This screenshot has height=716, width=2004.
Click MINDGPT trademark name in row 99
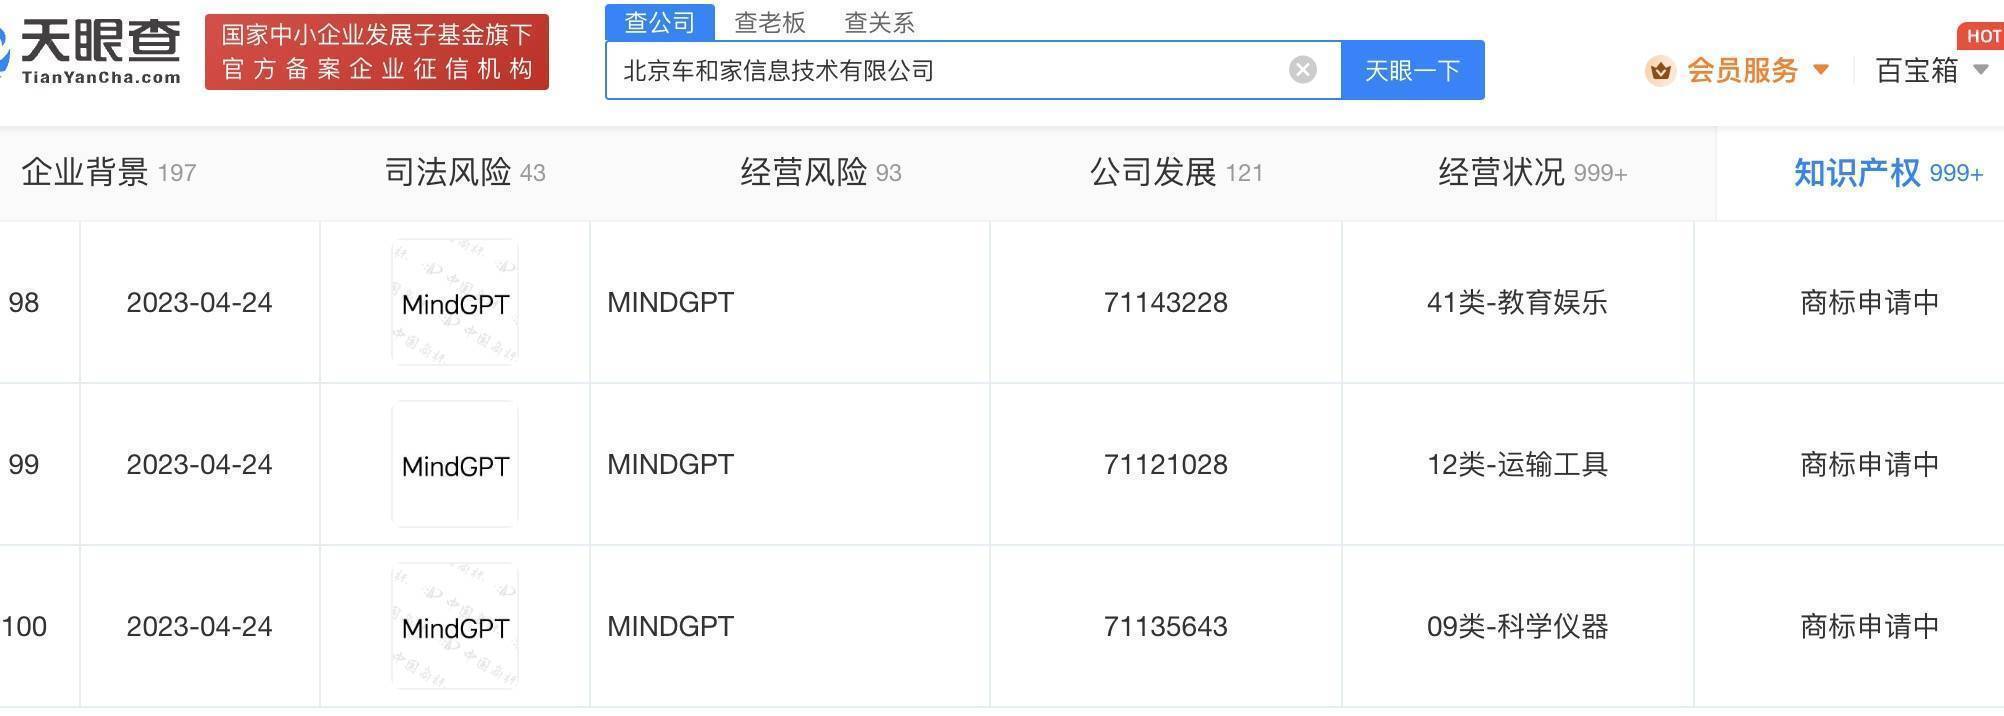tap(670, 465)
